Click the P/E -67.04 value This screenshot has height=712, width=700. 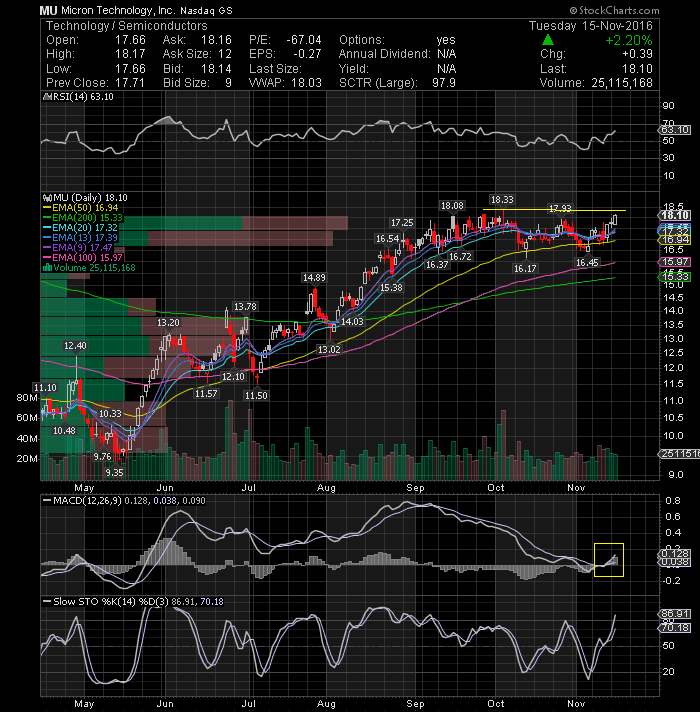click(303, 40)
